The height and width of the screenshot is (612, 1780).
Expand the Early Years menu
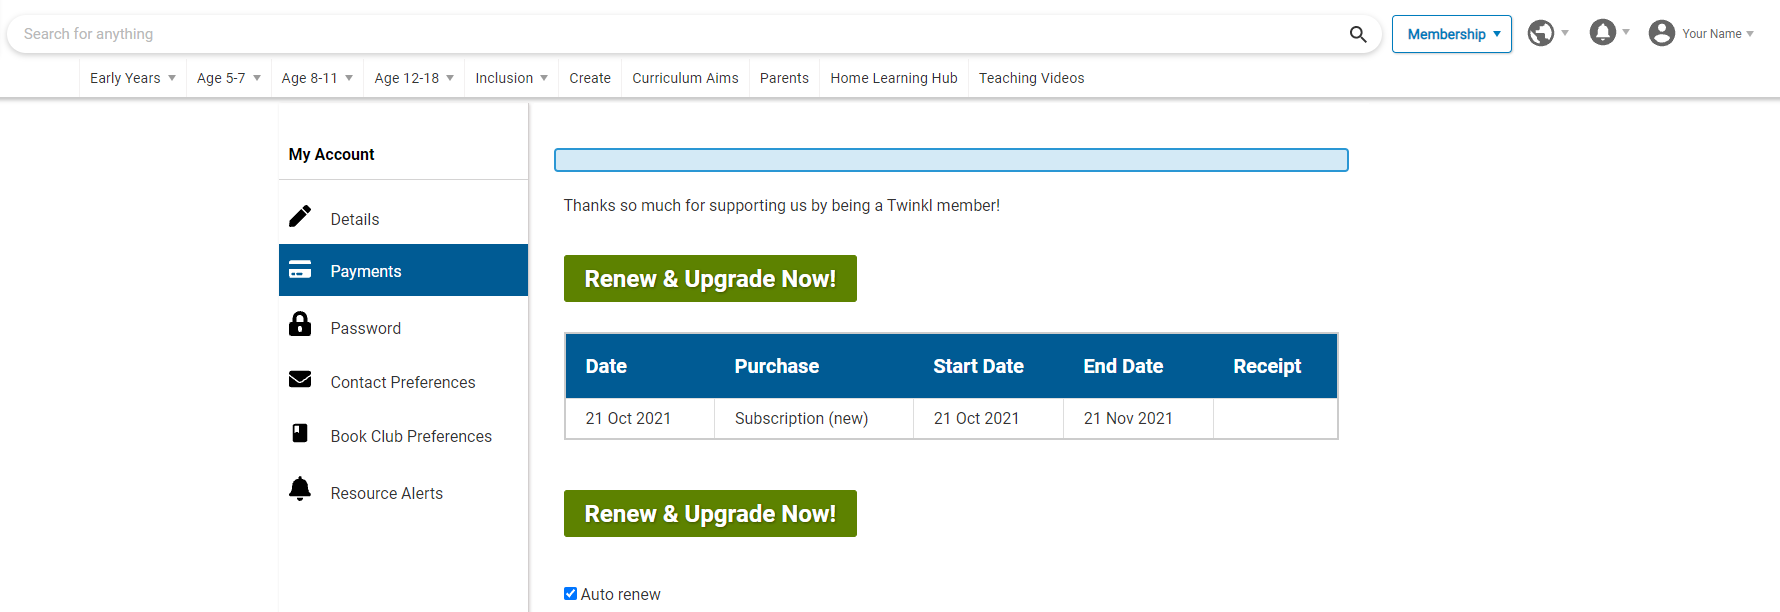pyautogui.click(x=132, y=78)
